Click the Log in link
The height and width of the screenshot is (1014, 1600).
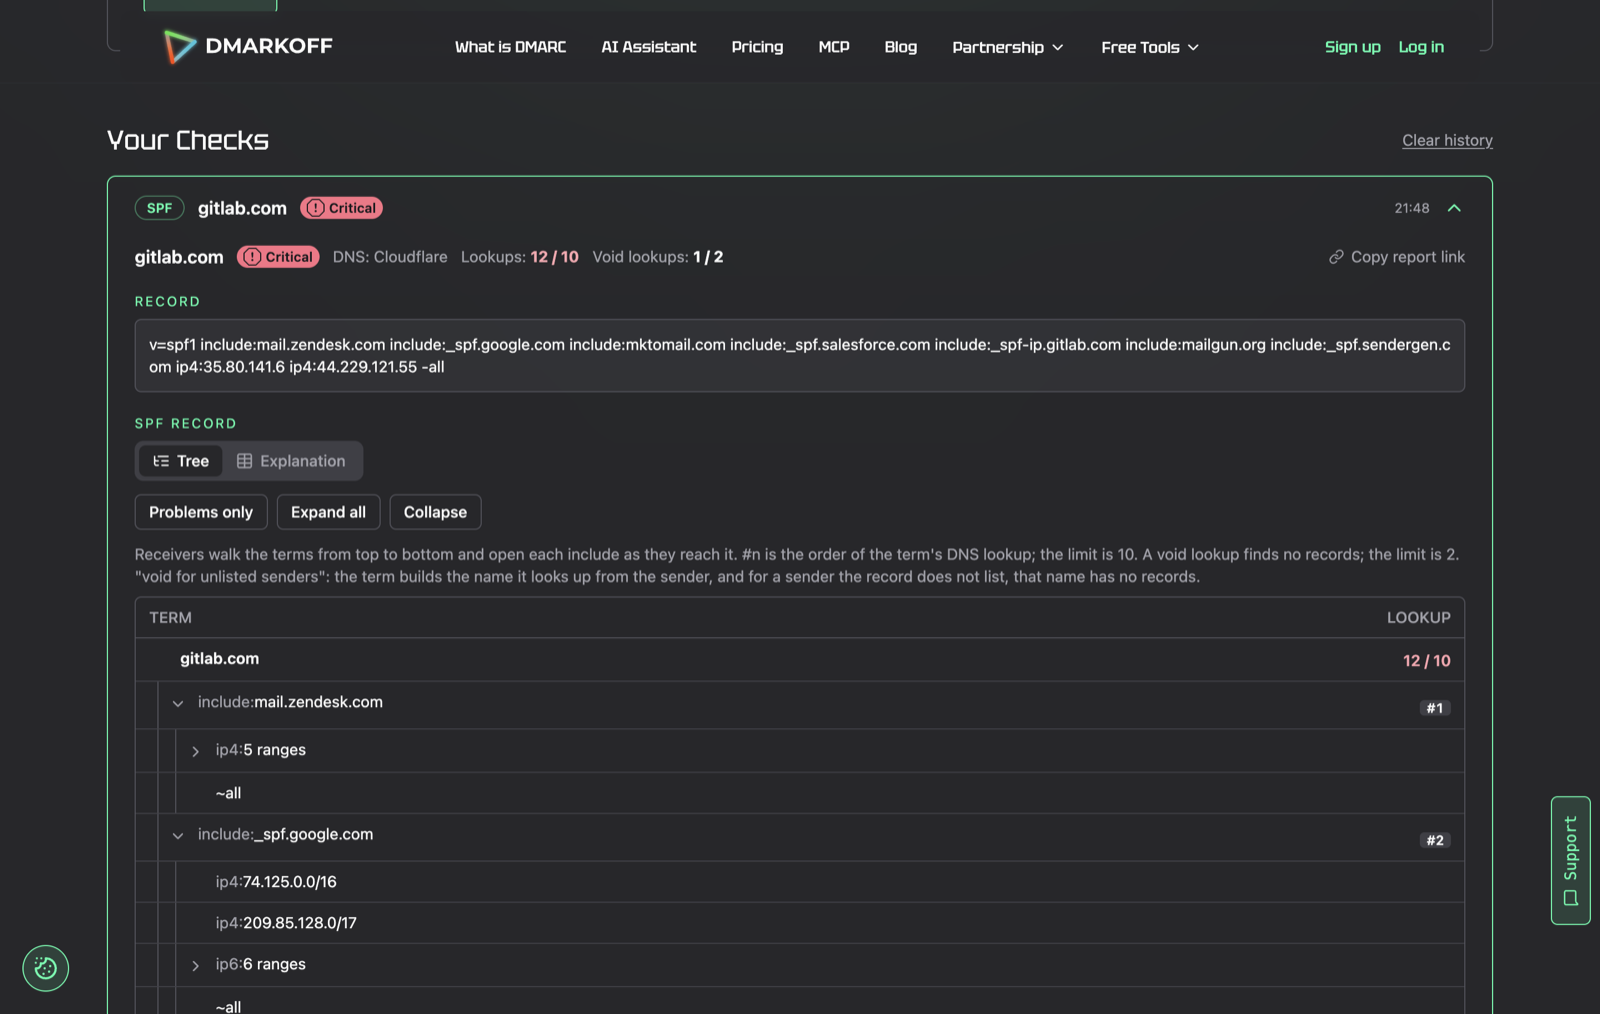click(x=1421, y=47)
